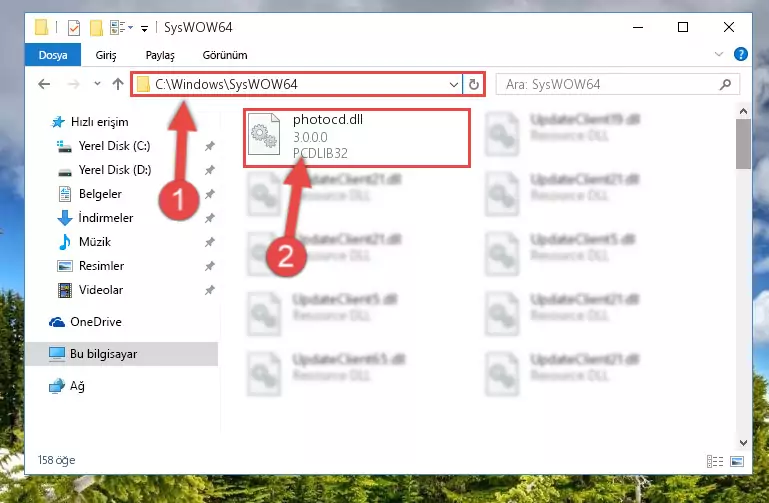Open the Customize Quick Access Toolbar dropdown

144,28
